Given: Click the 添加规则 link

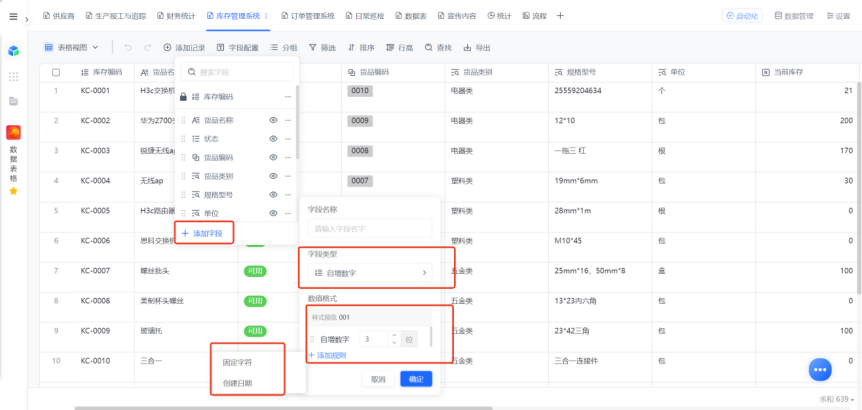Looking at the screenshot, I should (x=328, y=355).
